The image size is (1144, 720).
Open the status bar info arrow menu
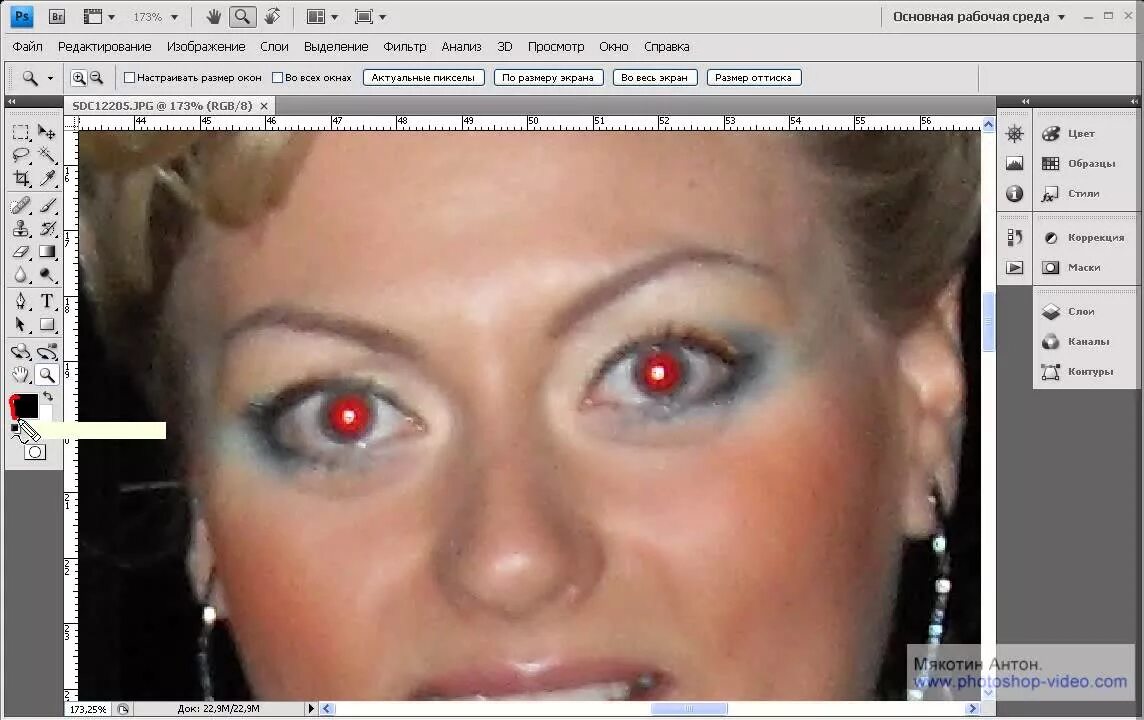(x=312, y=708)
